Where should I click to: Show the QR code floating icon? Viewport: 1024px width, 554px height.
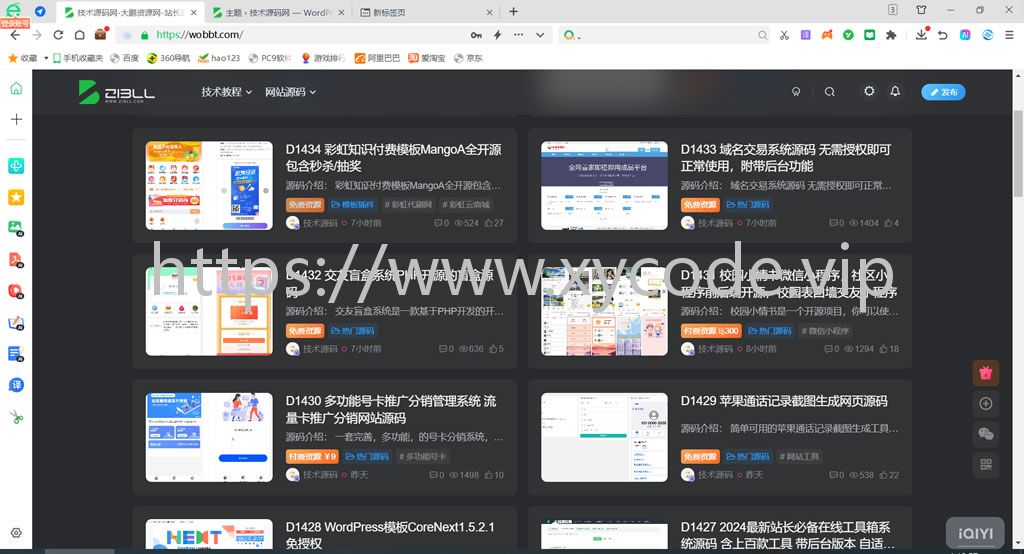click(x=986, y=464)
